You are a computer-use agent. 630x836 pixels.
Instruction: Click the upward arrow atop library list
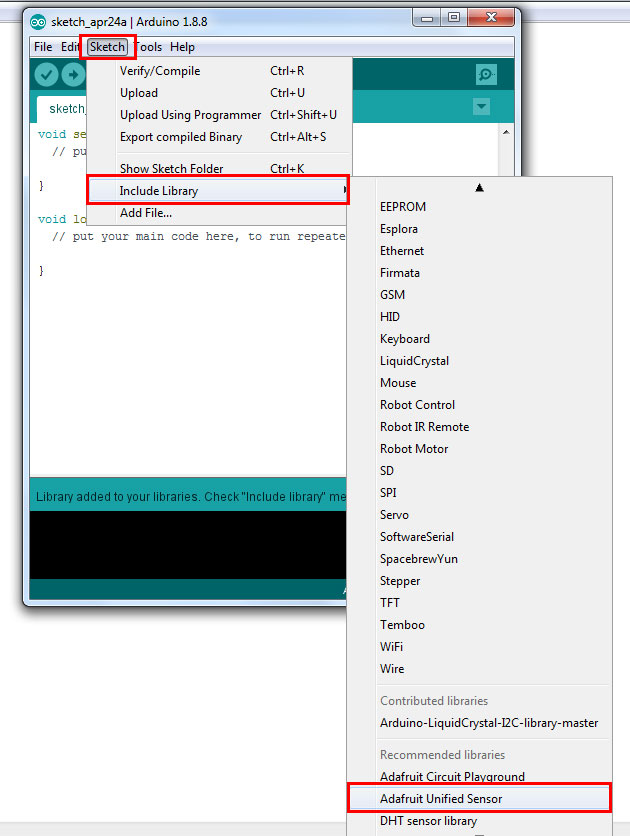(479, 188)
